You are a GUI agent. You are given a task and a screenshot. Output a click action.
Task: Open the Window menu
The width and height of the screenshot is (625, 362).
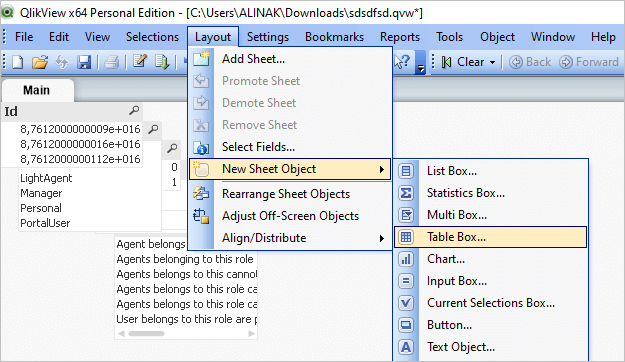[553, 37]
